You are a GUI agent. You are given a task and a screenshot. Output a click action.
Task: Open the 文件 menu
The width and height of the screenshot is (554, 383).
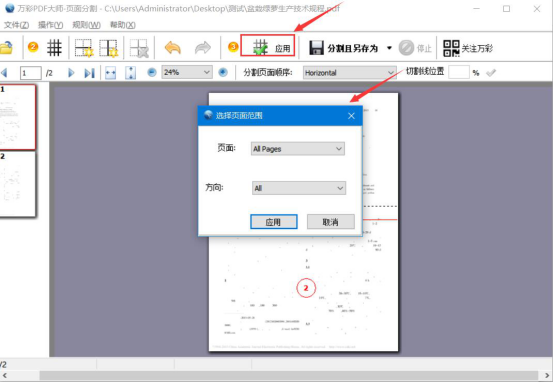(x=16, y=25)
